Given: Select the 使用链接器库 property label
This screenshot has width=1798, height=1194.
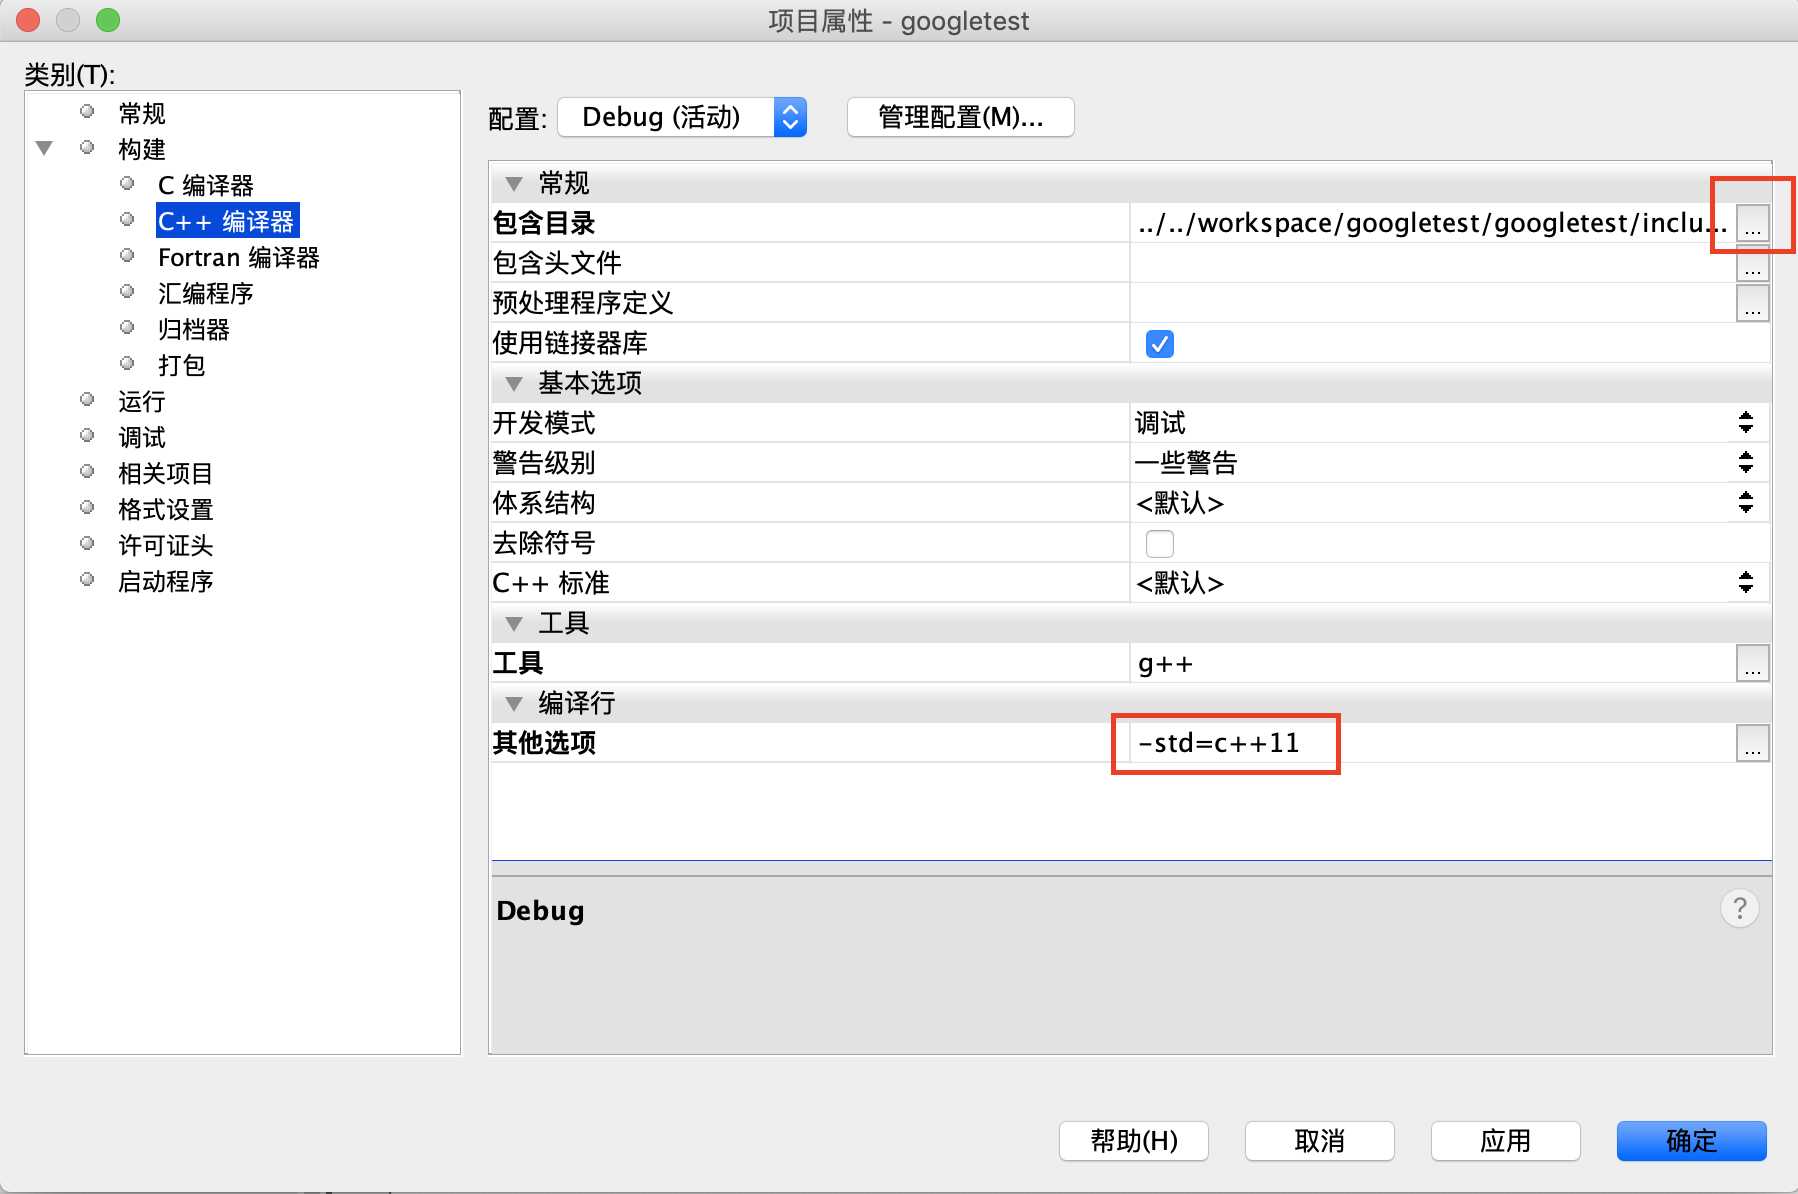Looking at the screenshot, I should [570, 343].
